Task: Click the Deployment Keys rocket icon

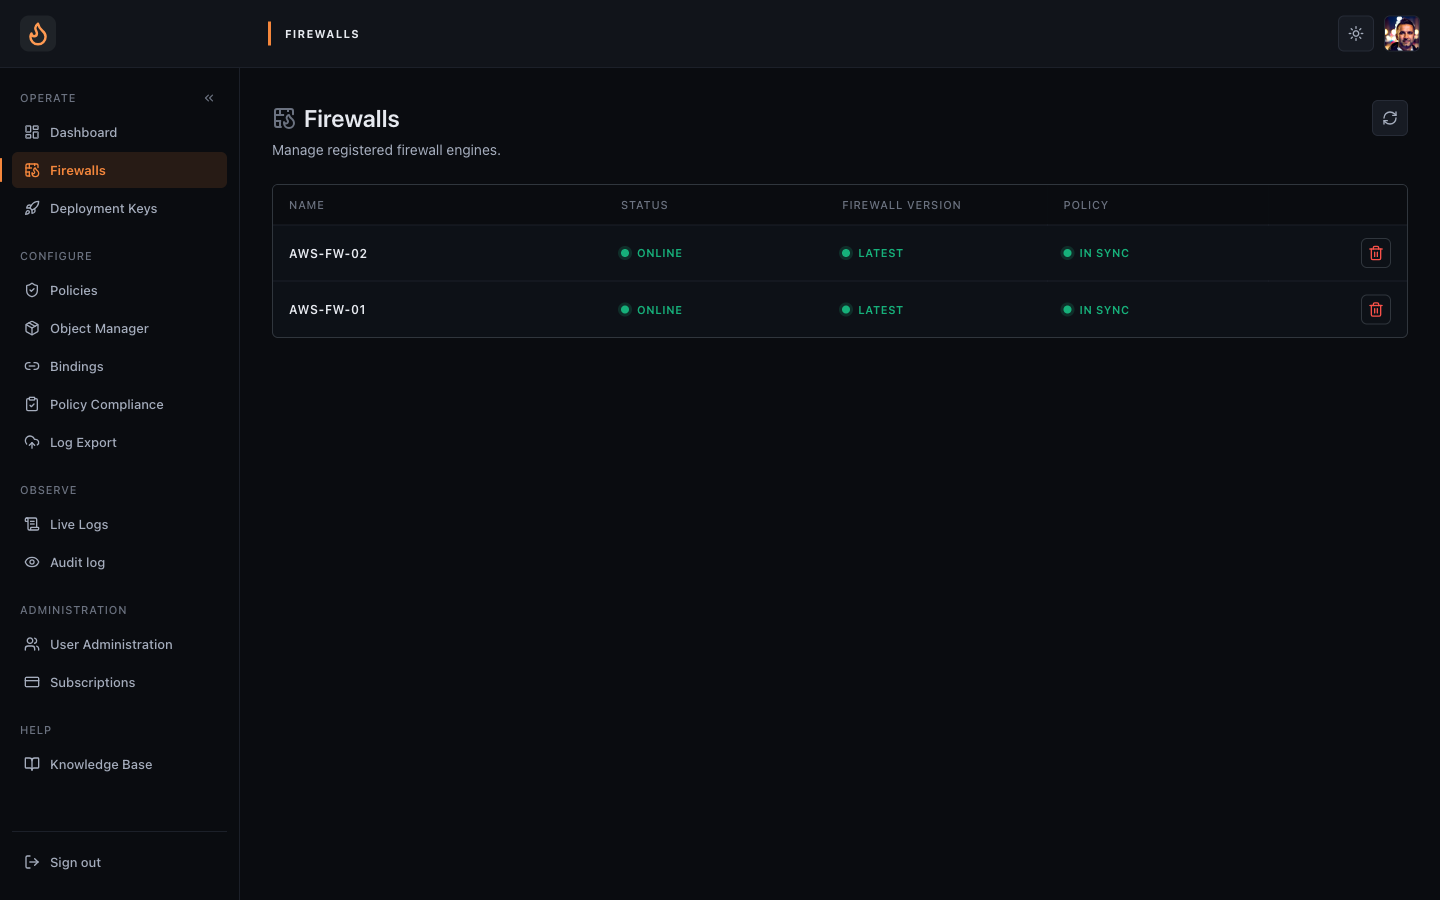Action: [32, 208]
